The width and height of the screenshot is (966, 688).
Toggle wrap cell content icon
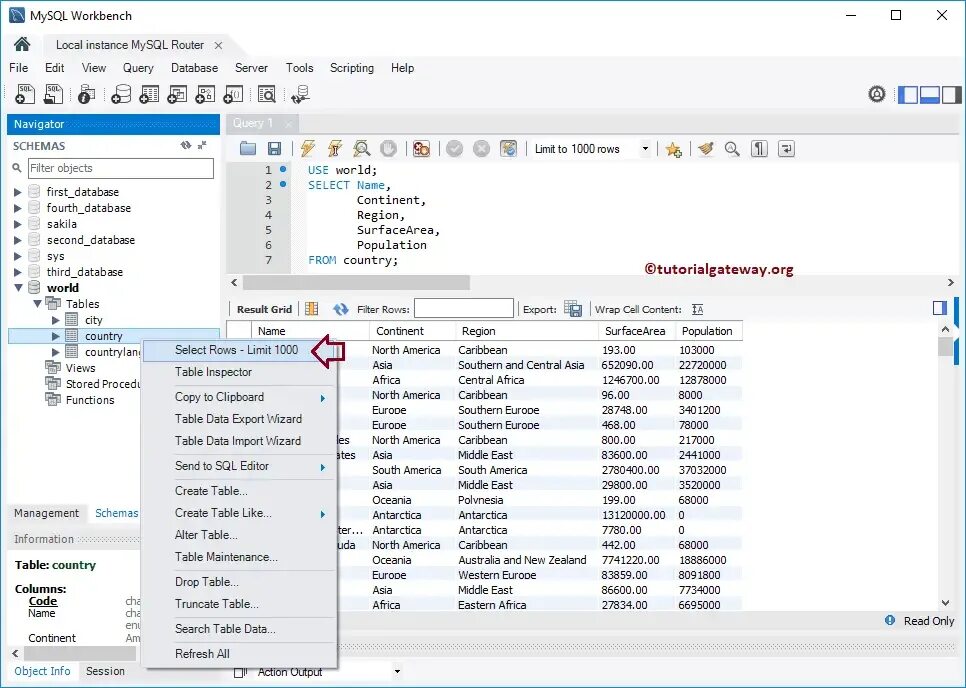[x=697, y=309]
